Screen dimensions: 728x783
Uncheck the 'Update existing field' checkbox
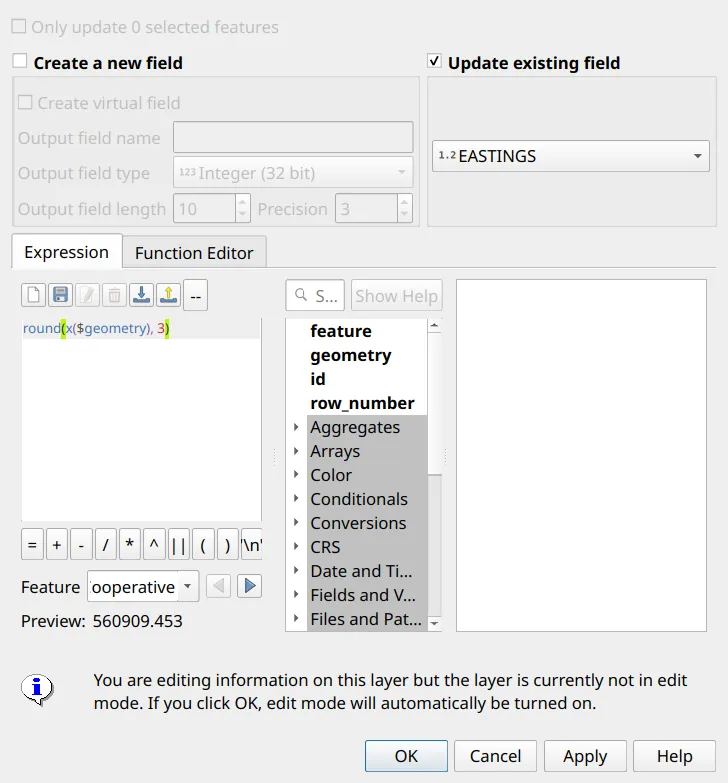(434, 61)
